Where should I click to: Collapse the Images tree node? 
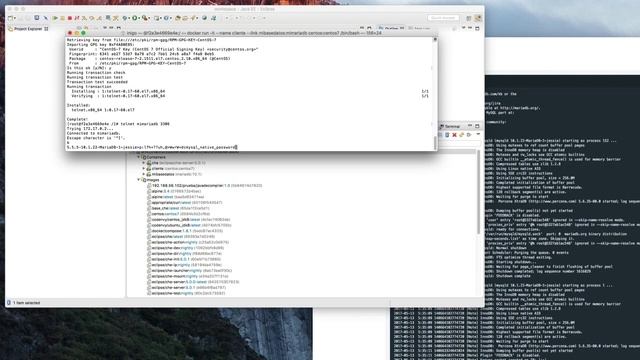point(139,180)
